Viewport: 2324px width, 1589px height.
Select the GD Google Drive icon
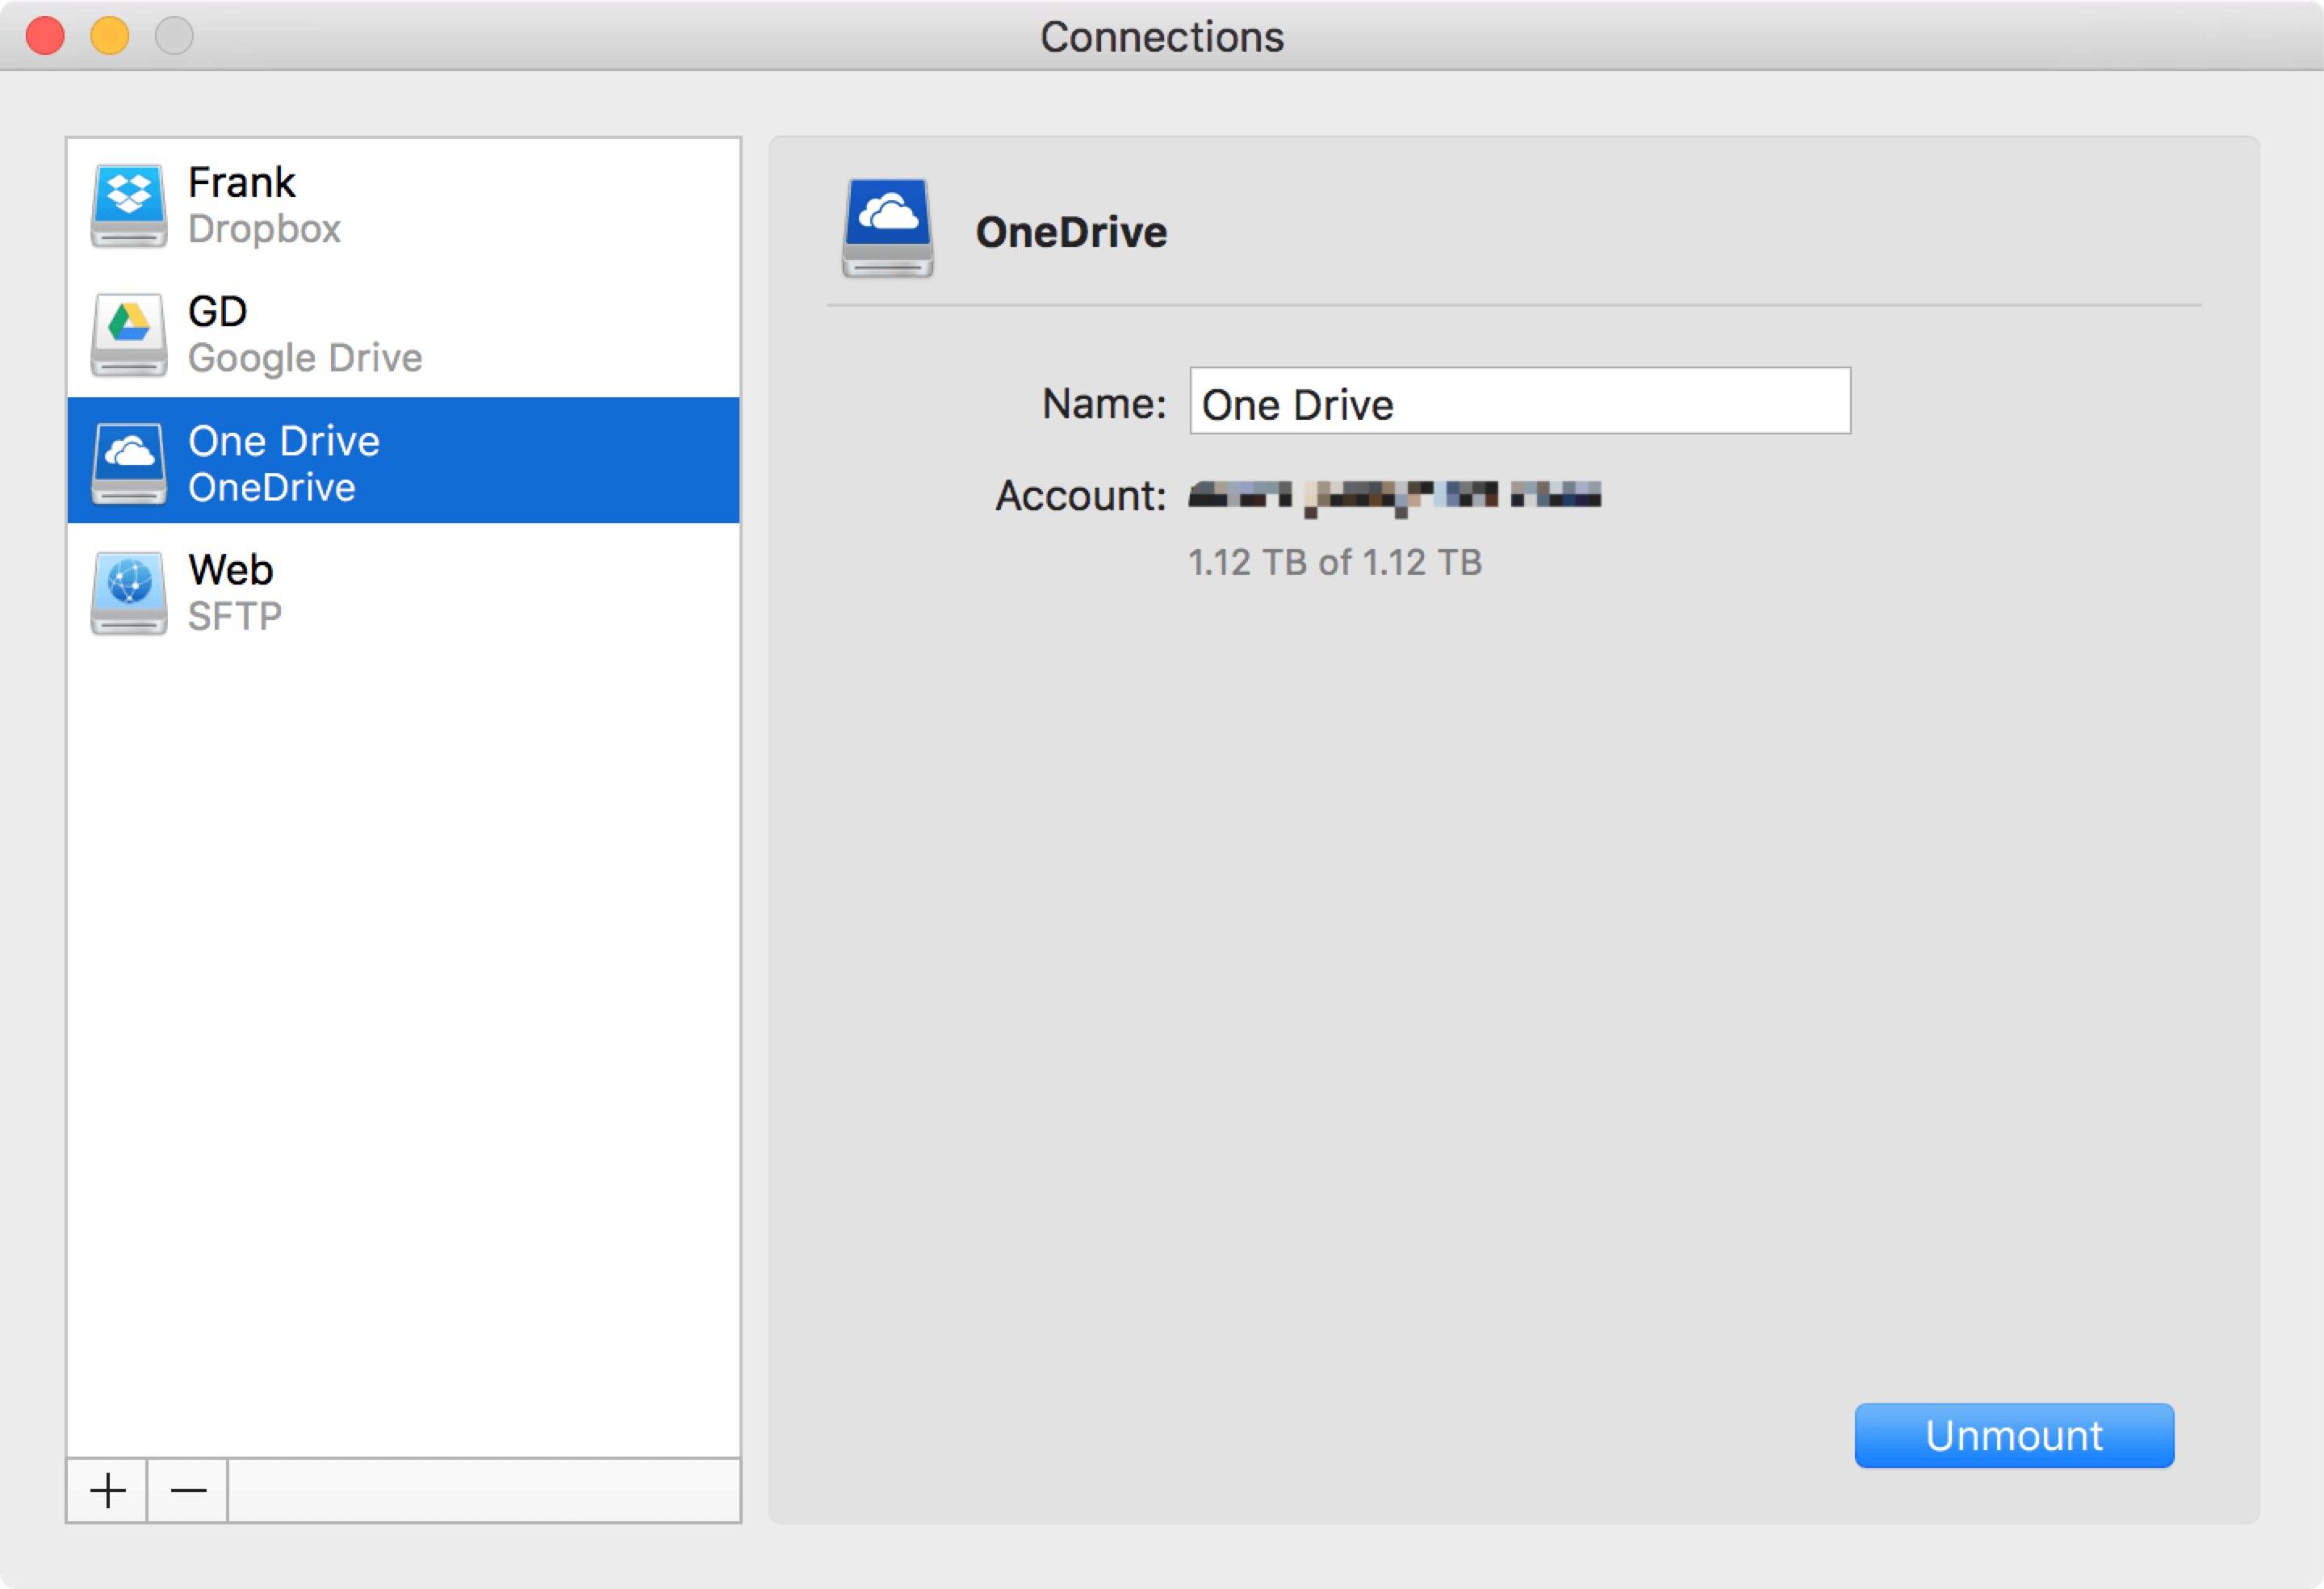(128, 334)
